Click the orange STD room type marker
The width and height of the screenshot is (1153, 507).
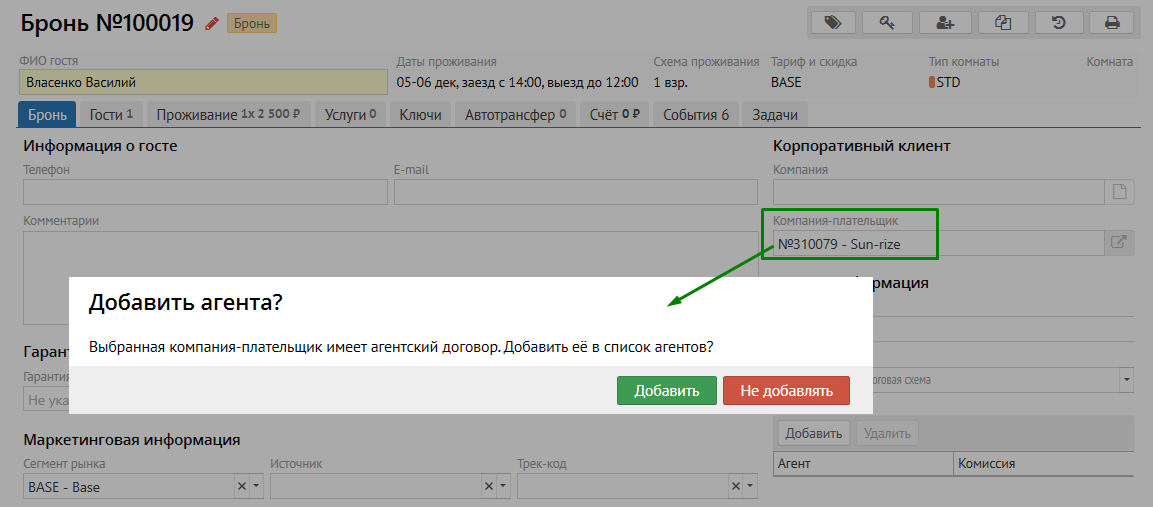(932, 82)
